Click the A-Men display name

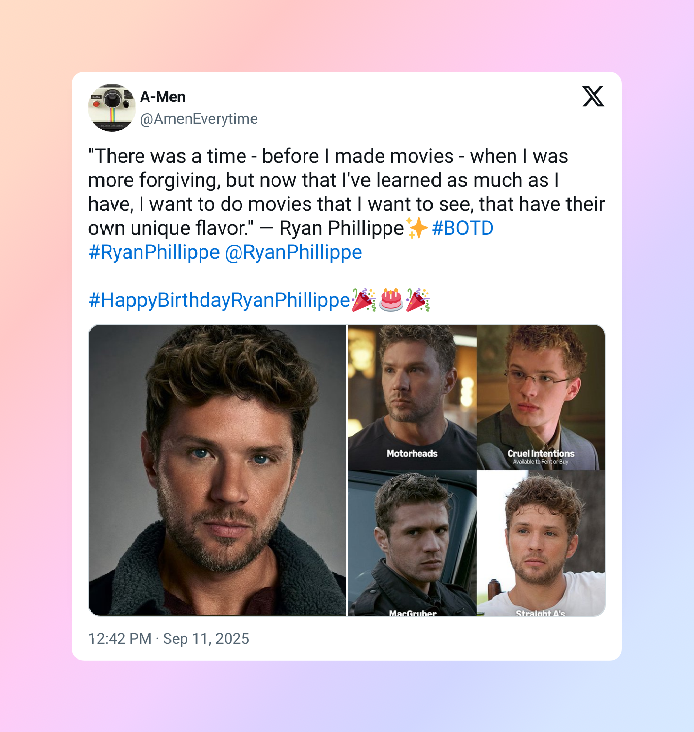[x=163, y=97]
